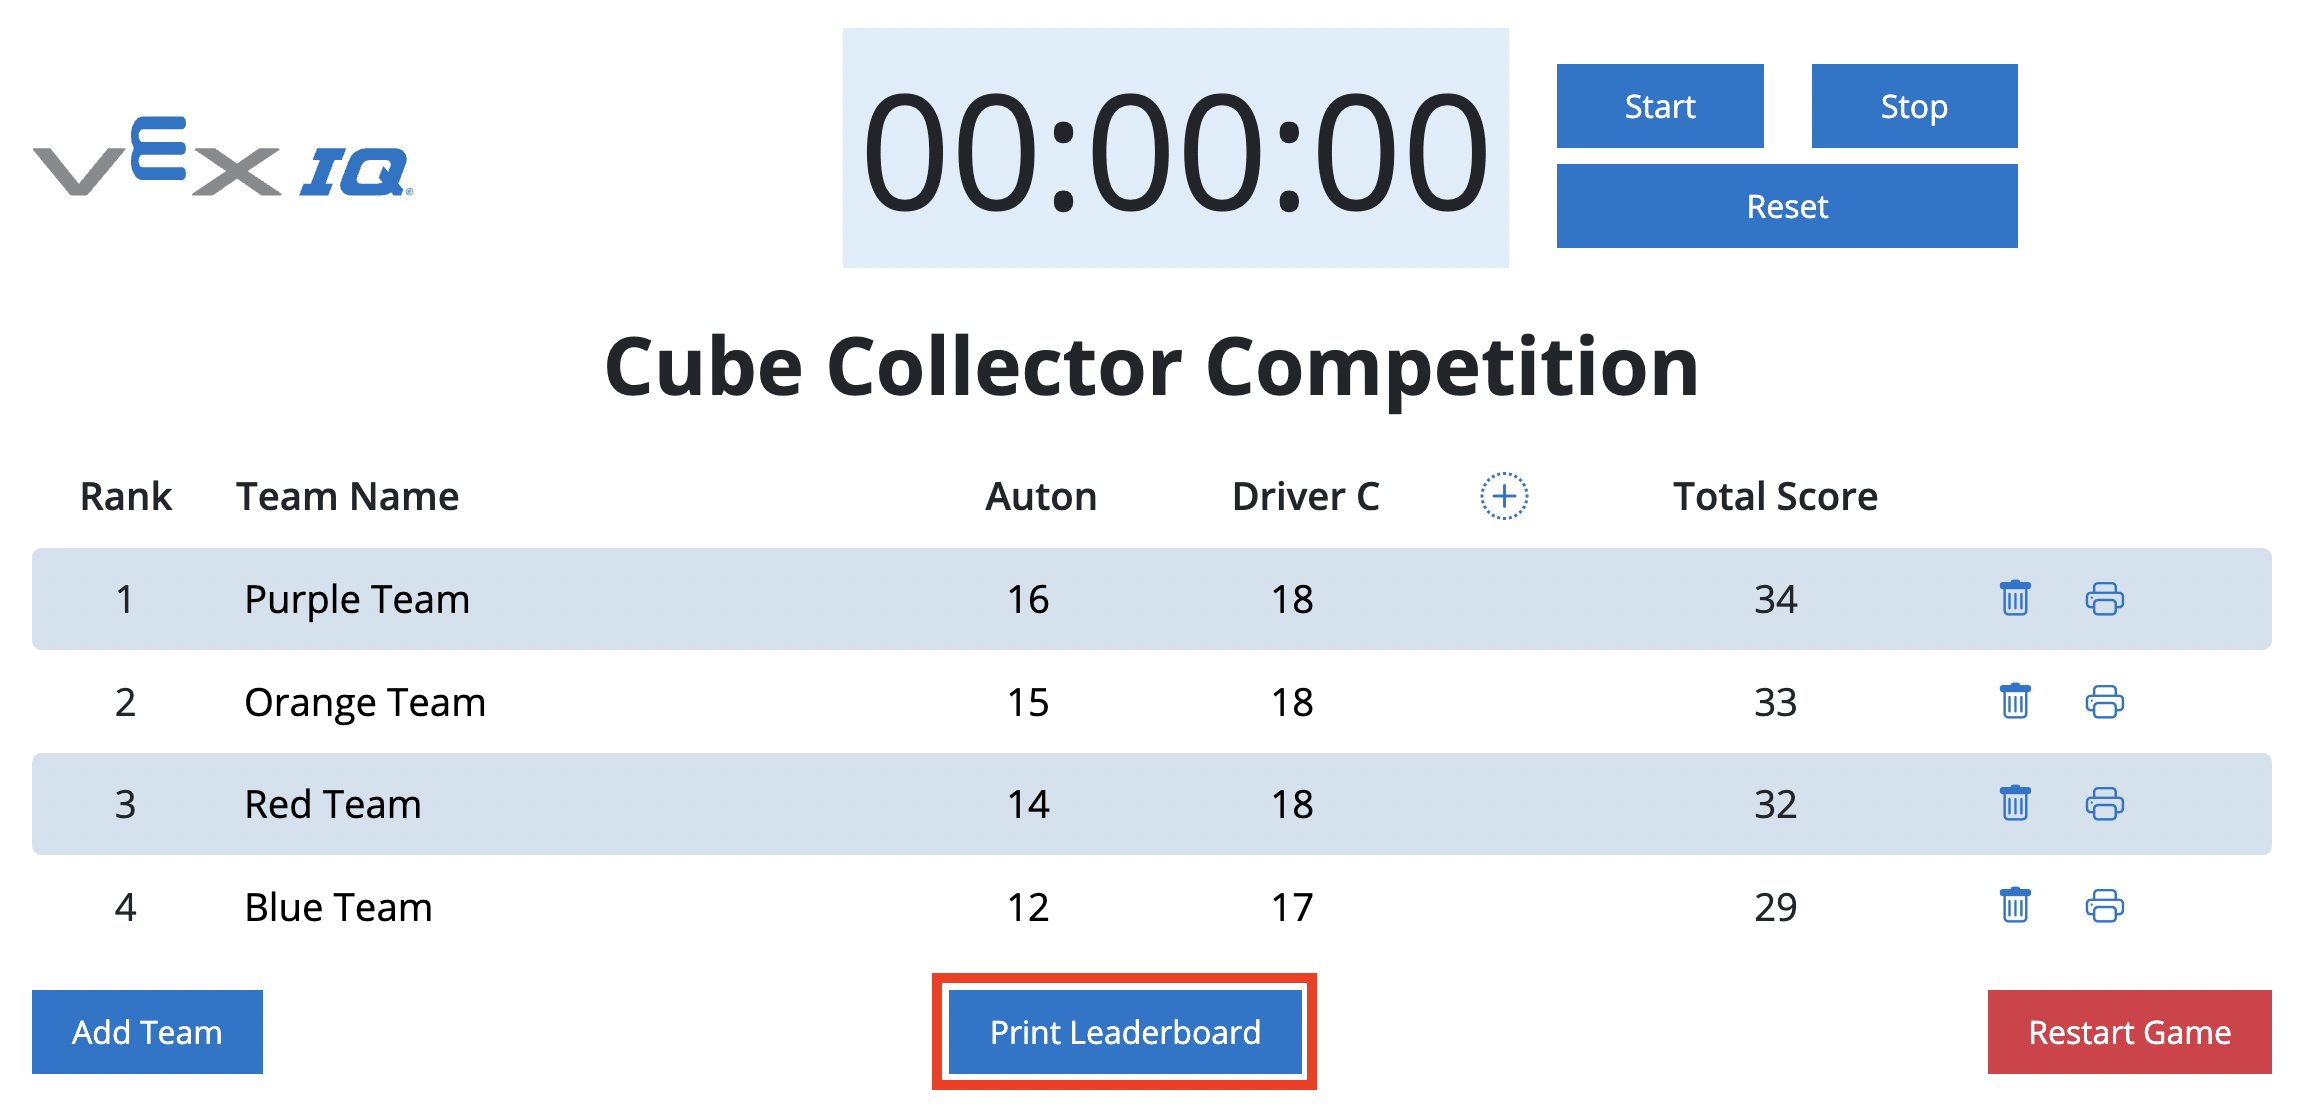Select the Total Score column header
This screenshot has width=2300, height=1114.
point(1774,495)
